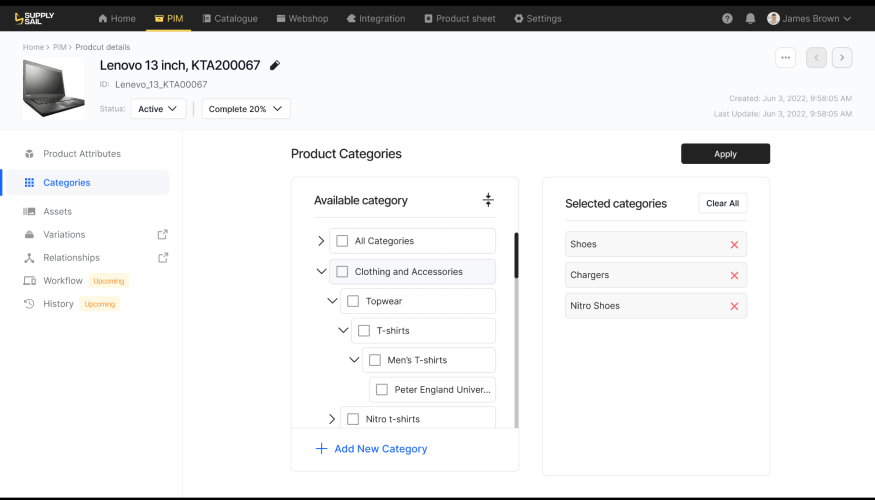
Task: Click the Lenevo_13_KTA00067 product ID text
Action: [161, 85]
